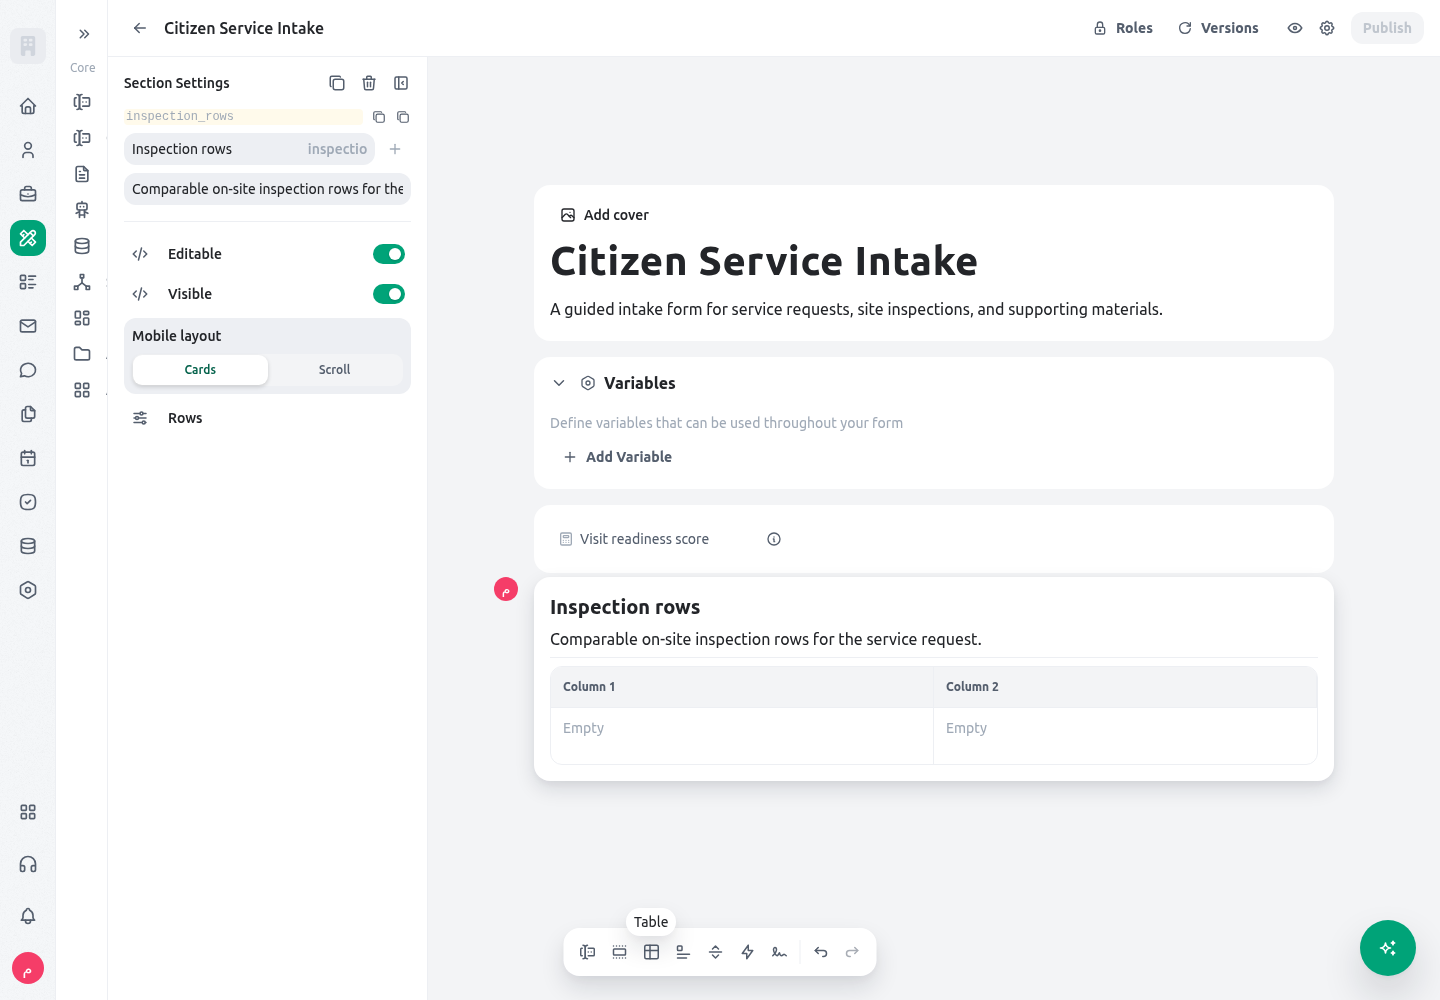Click the code icon beside Visible
Viewport: 1440px width, 1000px height.
(x=140, y=294)
